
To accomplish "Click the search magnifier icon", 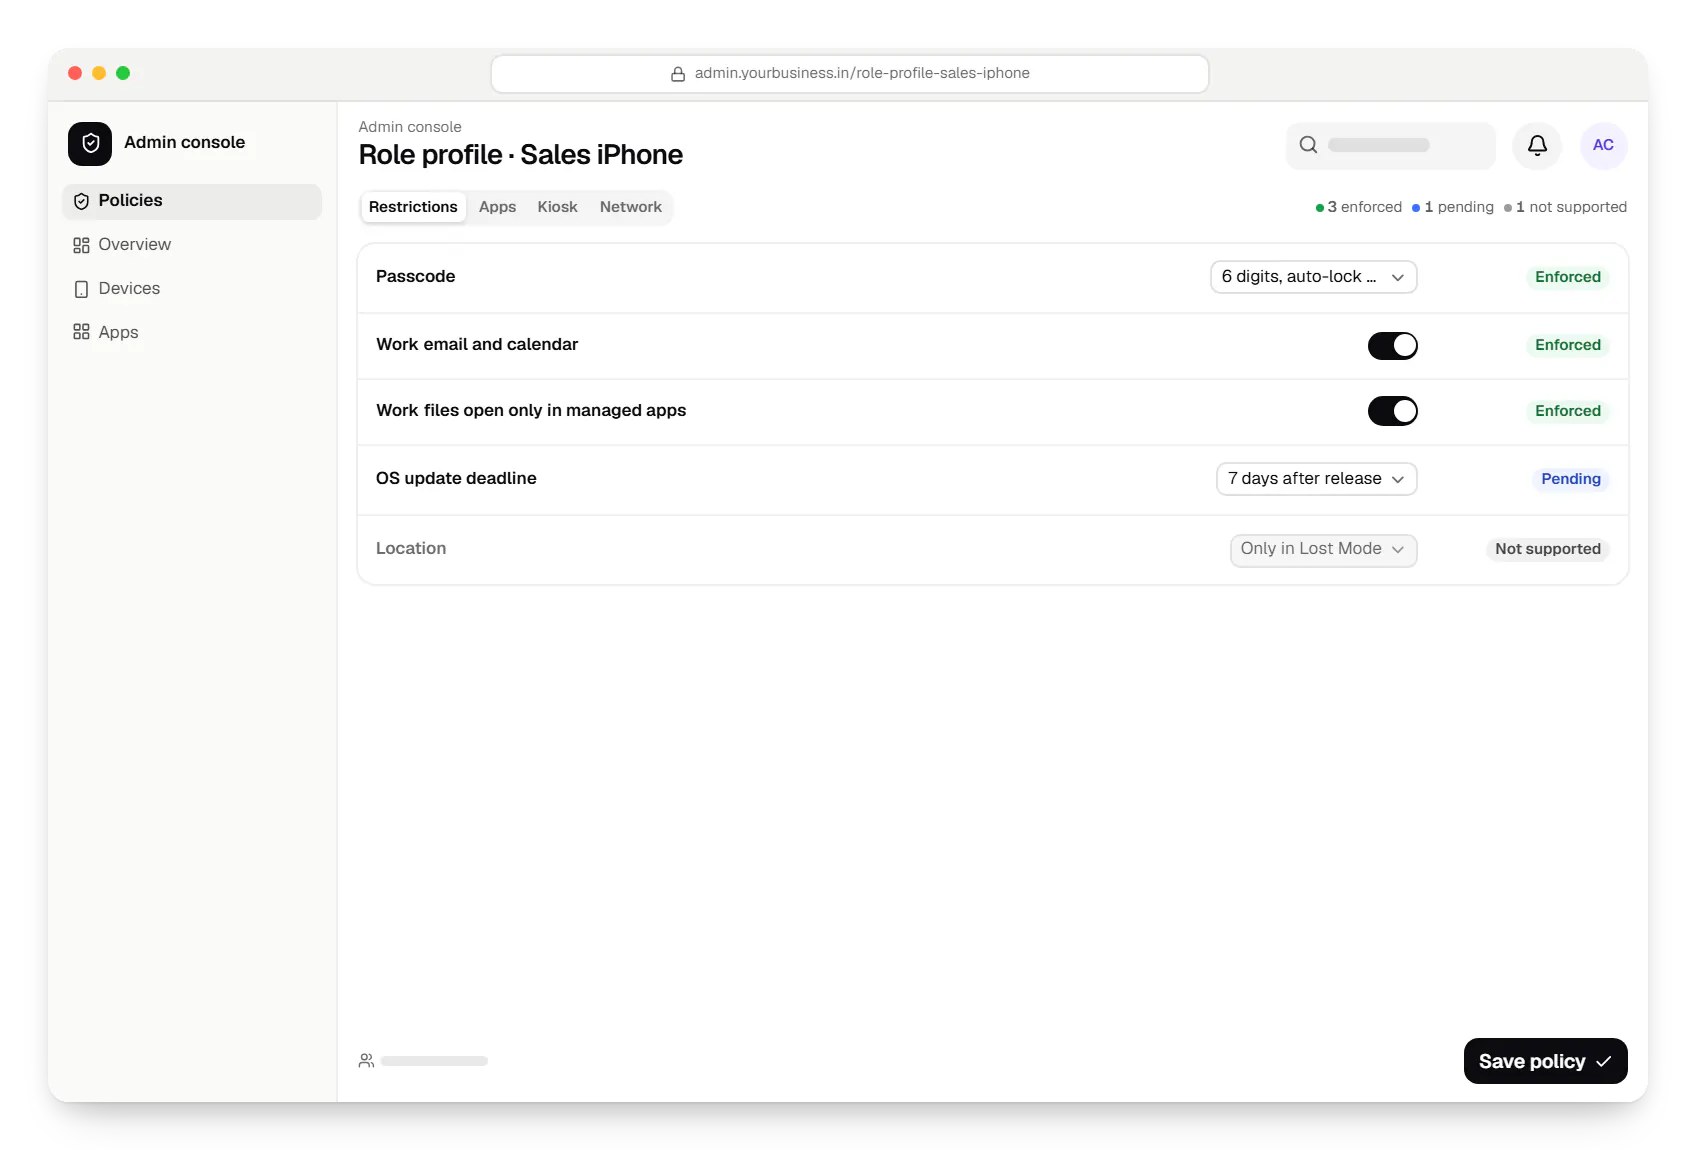I will coord(1308,145).
